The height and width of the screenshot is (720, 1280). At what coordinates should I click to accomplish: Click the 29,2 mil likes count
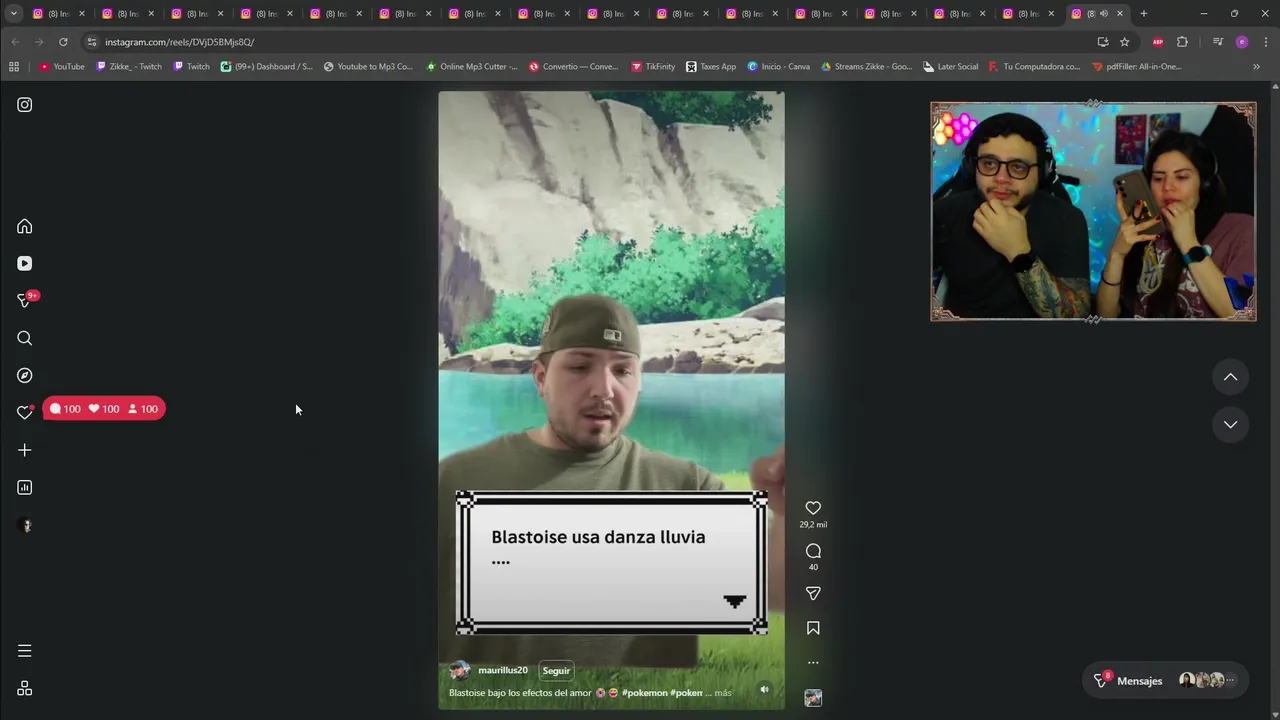coord(813,525)
